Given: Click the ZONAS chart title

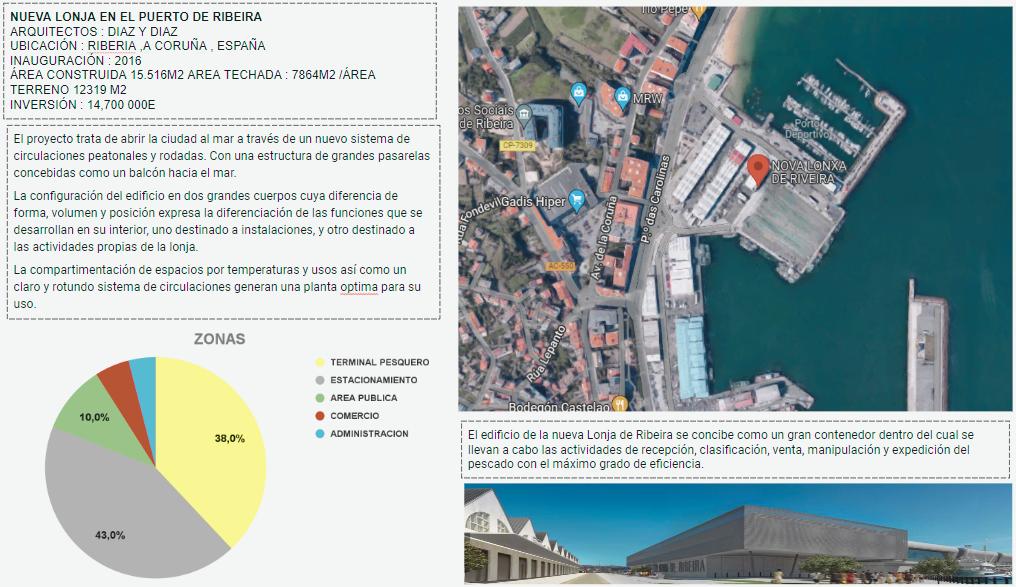Looking at the screenshot, I should coord(220,339).
